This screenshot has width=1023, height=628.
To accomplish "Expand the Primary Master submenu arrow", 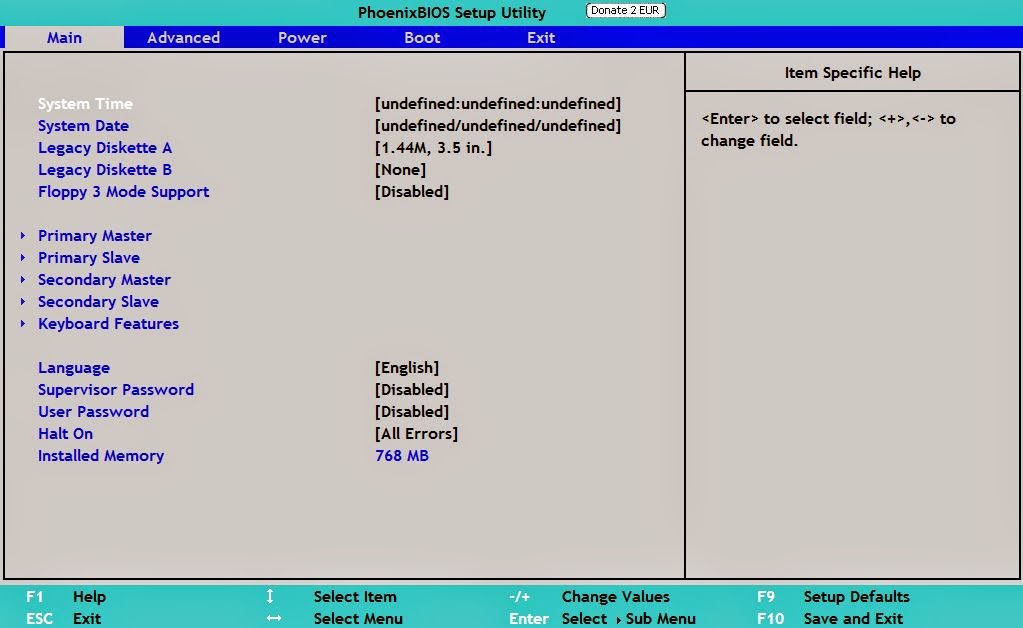I will coord(23,235).
